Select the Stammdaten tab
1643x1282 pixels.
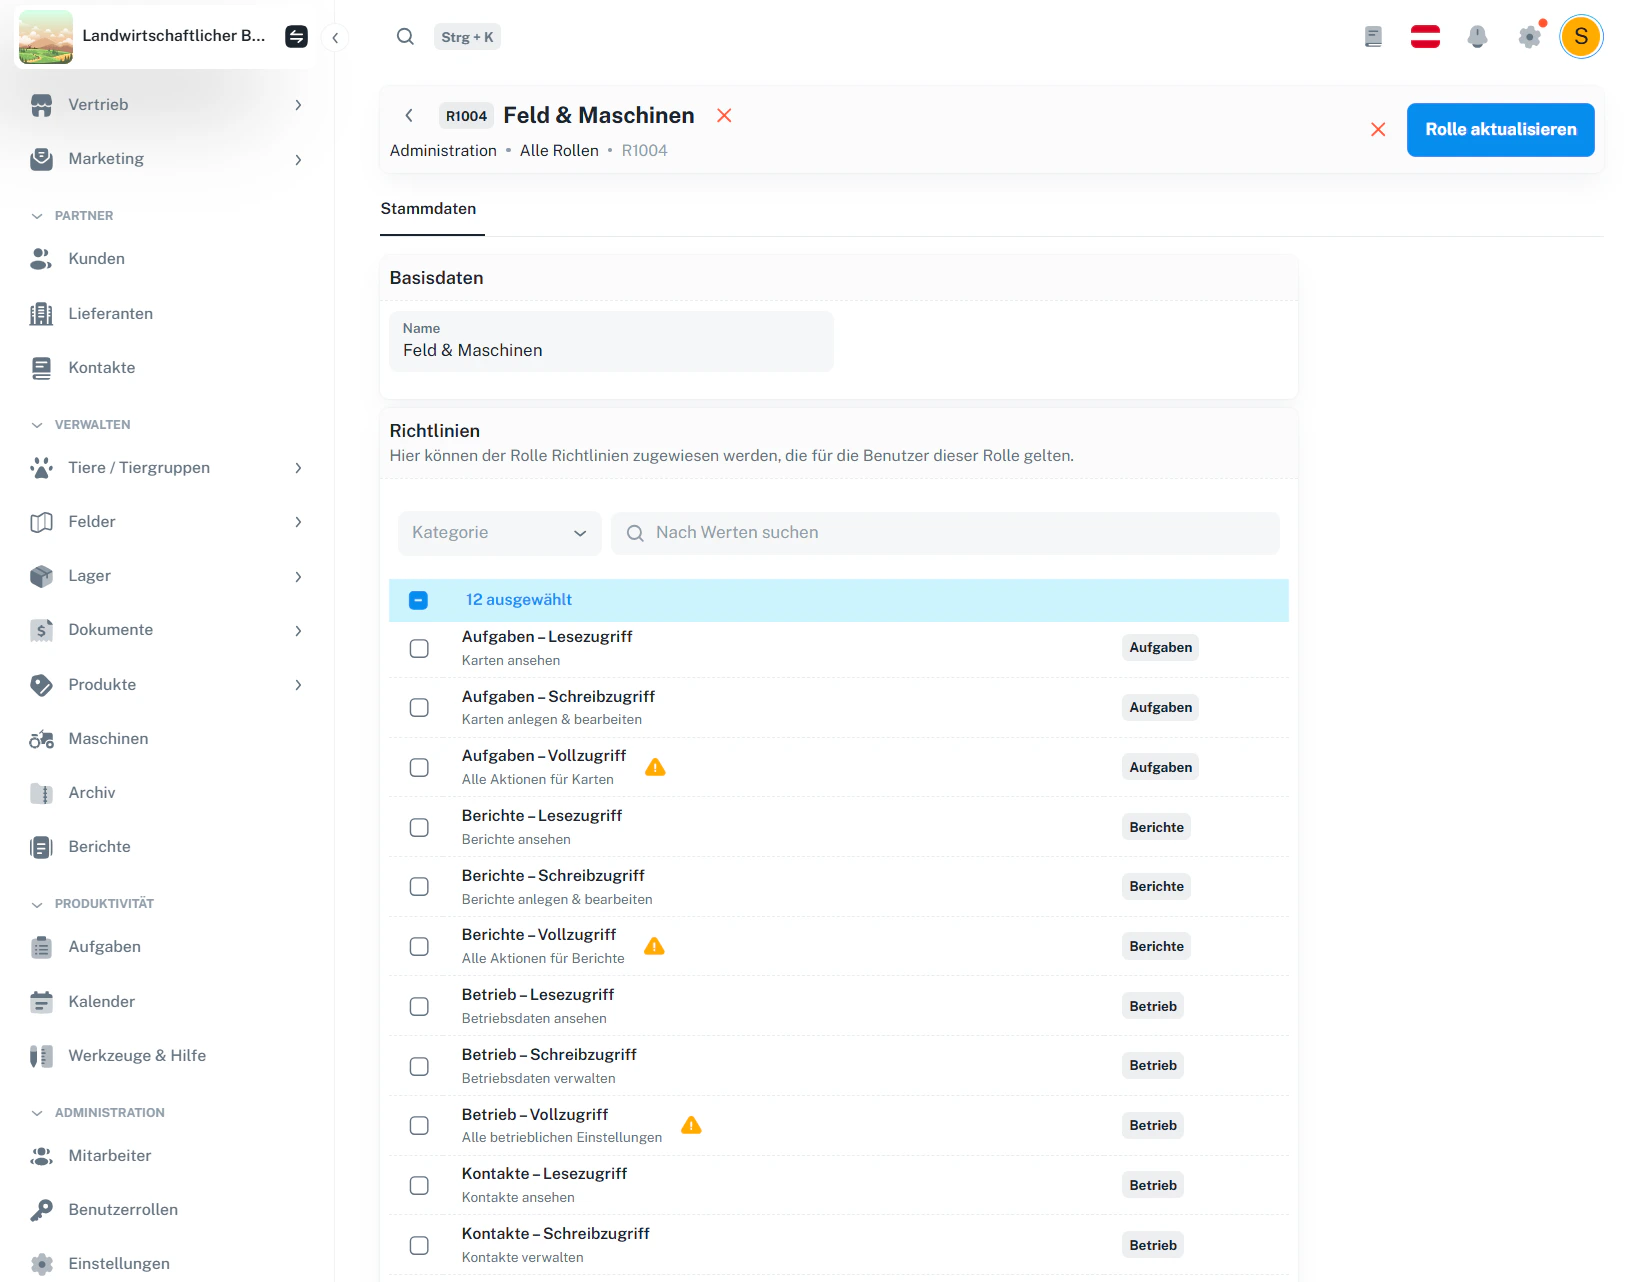point(428,209)
